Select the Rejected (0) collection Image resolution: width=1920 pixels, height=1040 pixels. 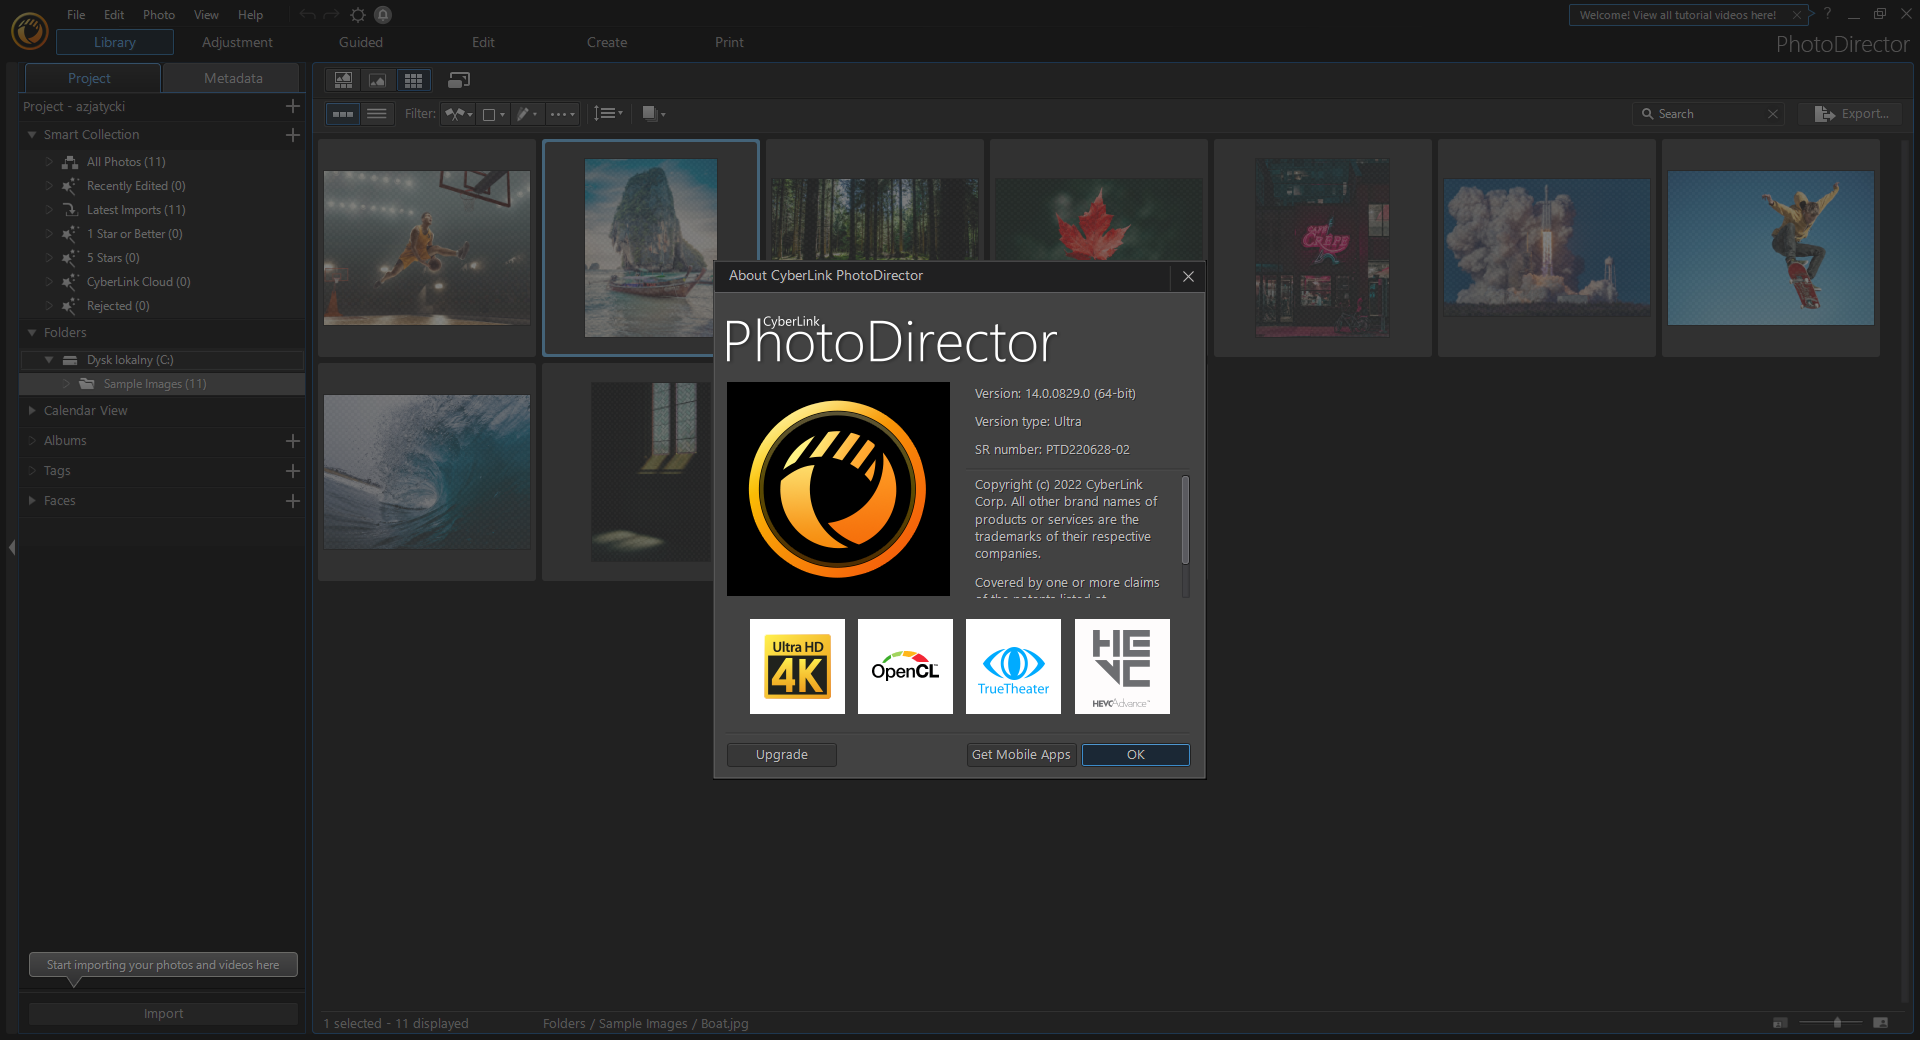(118, 306)
